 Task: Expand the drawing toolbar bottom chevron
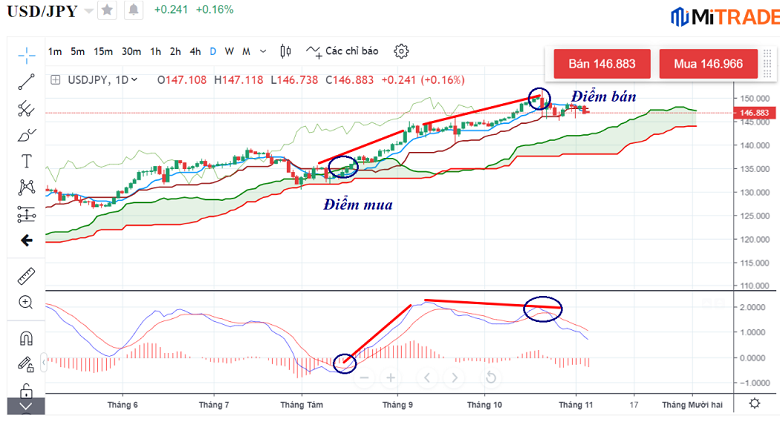27,406
